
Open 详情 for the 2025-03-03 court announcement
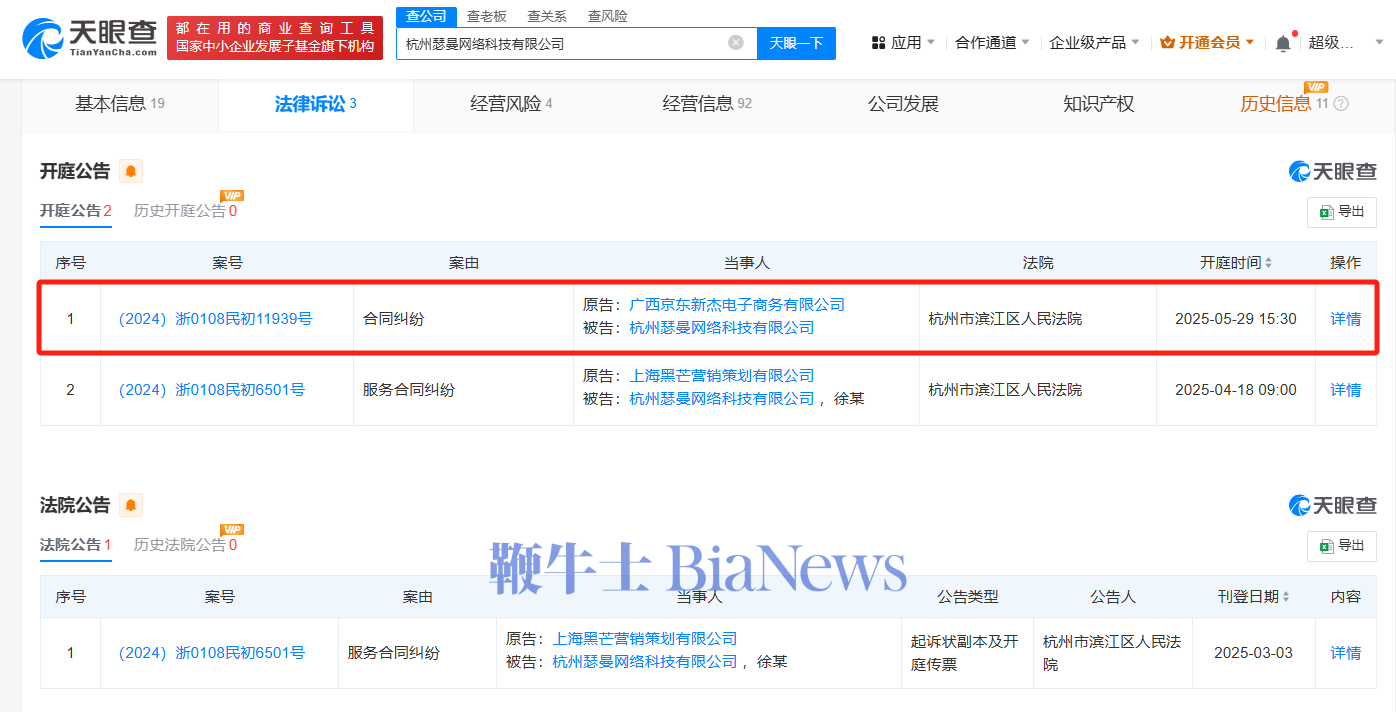1345,653
